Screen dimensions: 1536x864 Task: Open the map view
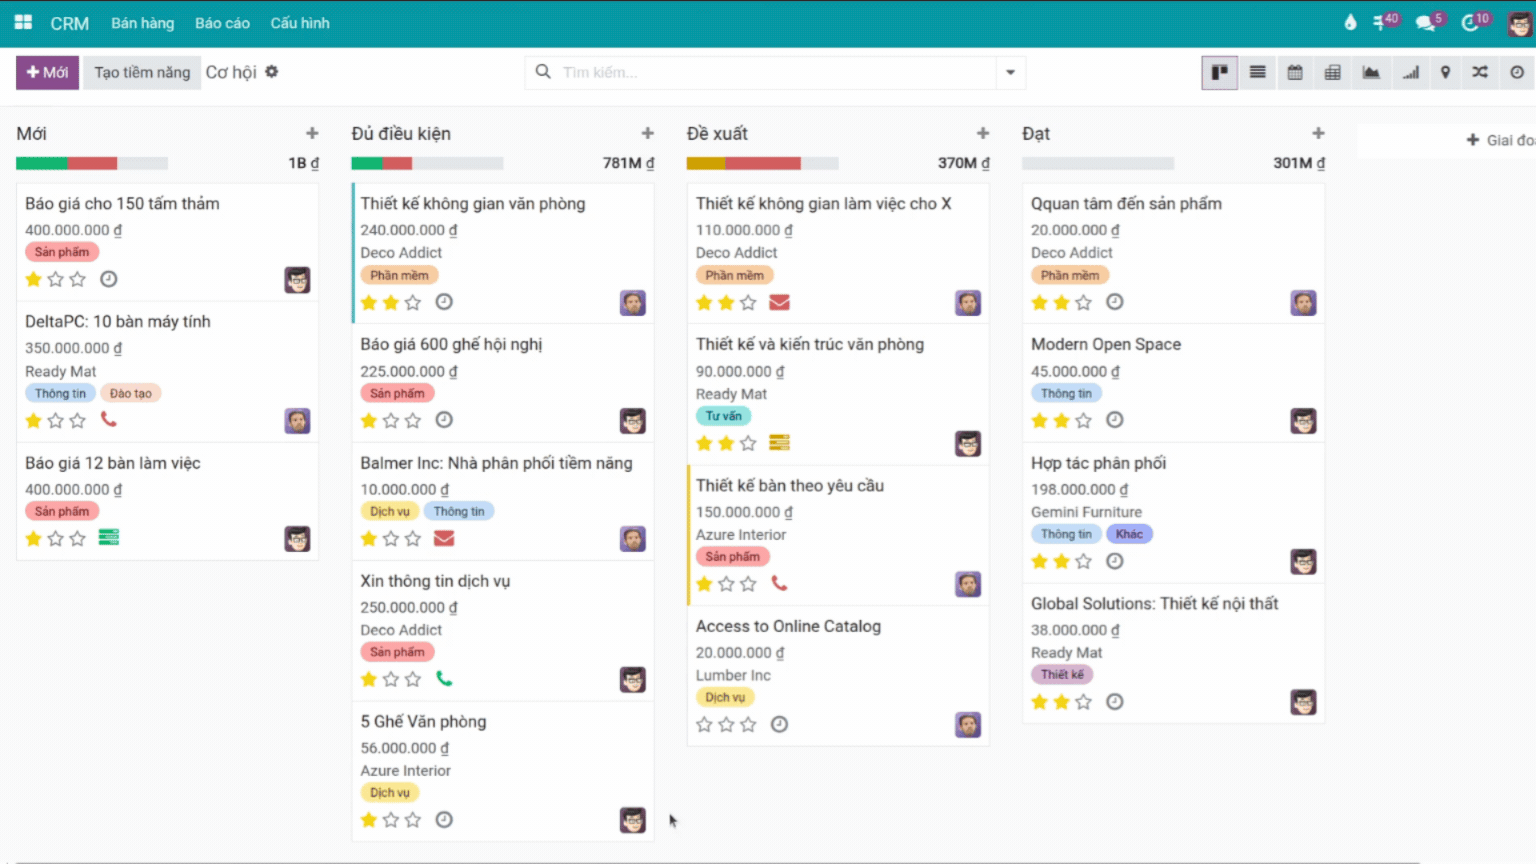coord(1445,72)
